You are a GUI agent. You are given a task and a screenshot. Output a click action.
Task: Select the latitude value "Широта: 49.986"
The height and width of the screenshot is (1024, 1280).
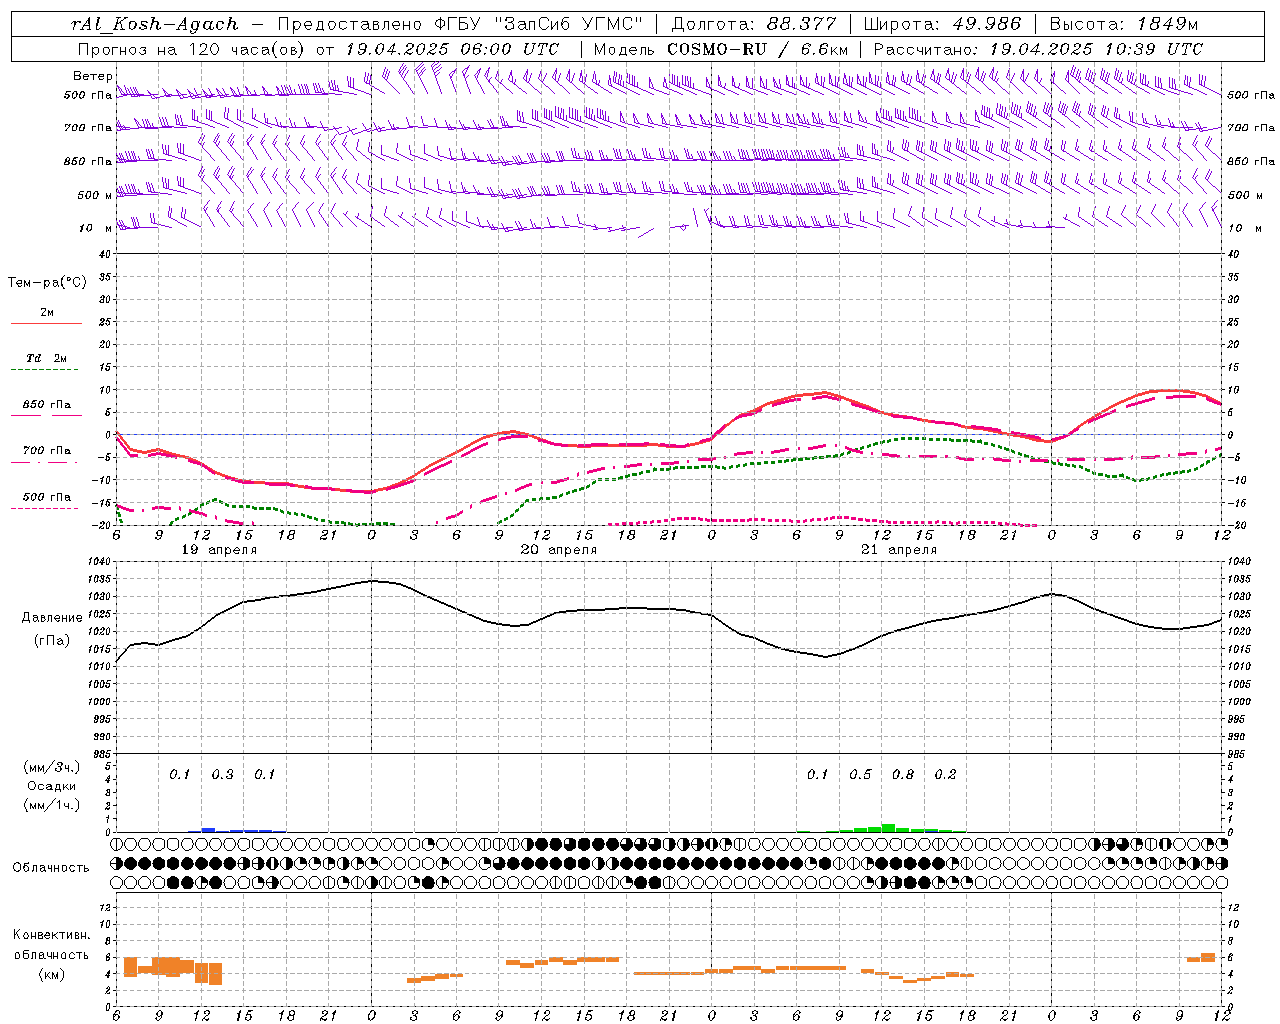point(942,25)
